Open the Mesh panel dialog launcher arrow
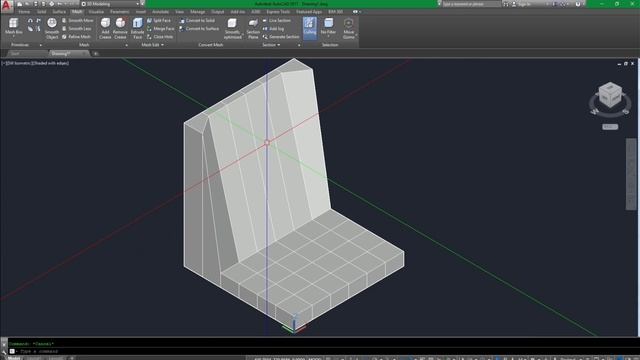 point(127,45)
